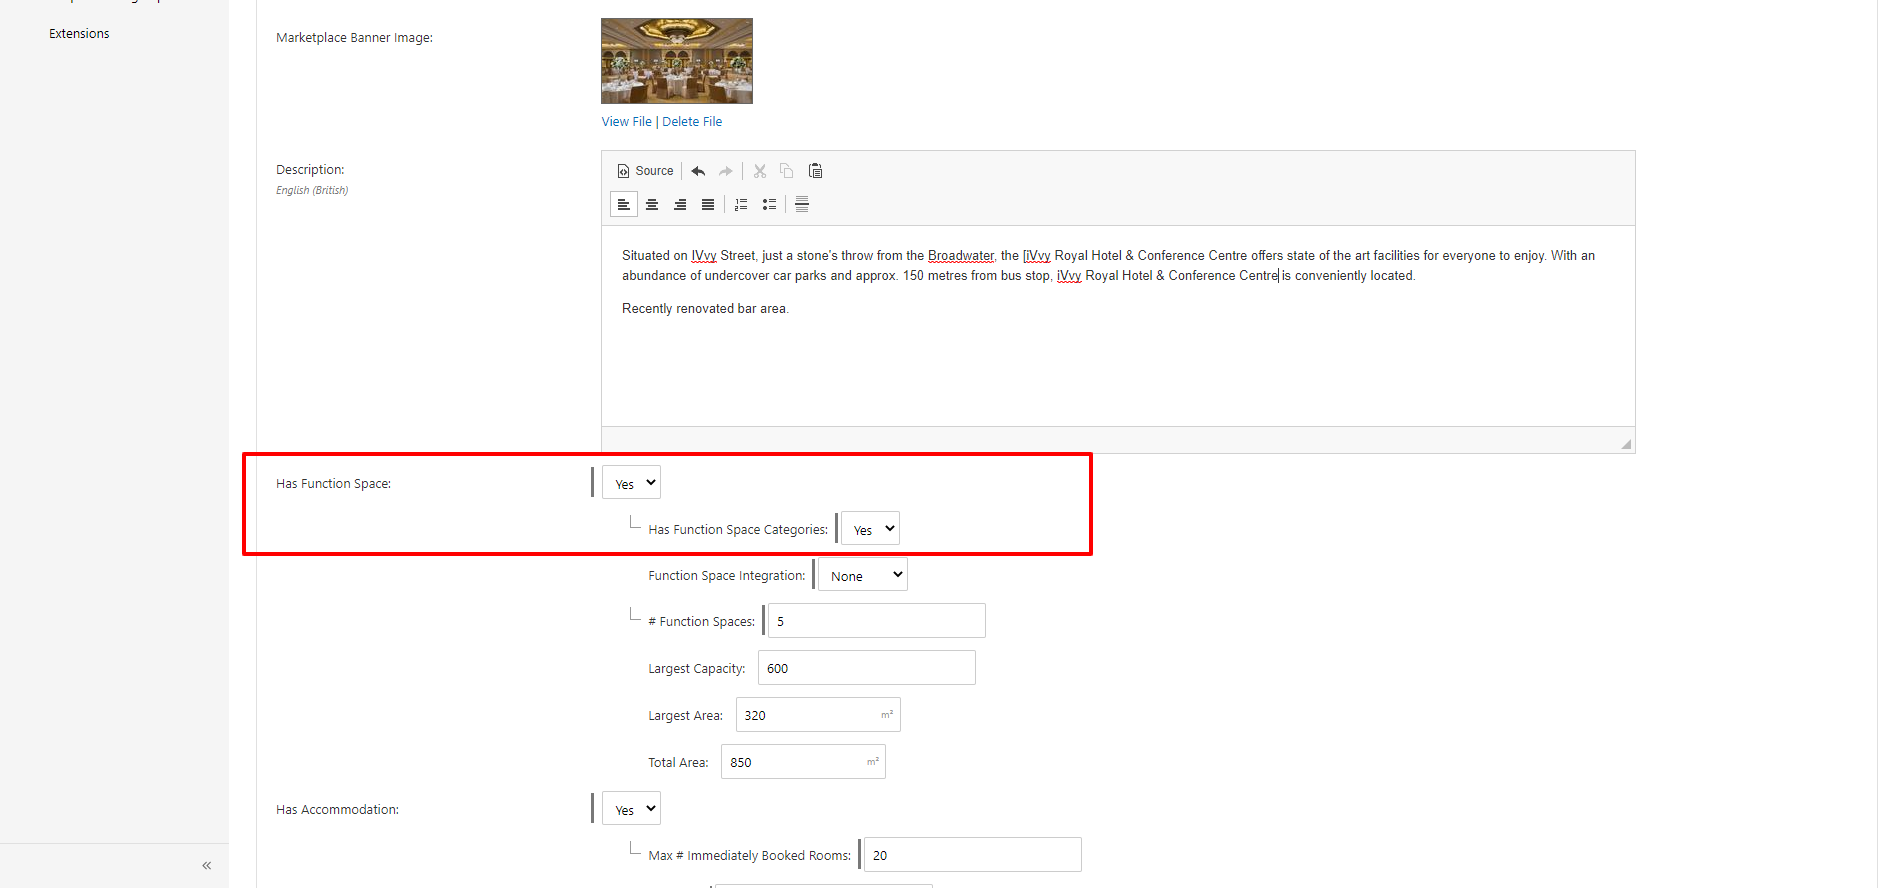
Task: Click inside the description text area
Action: pos(1118,326)
